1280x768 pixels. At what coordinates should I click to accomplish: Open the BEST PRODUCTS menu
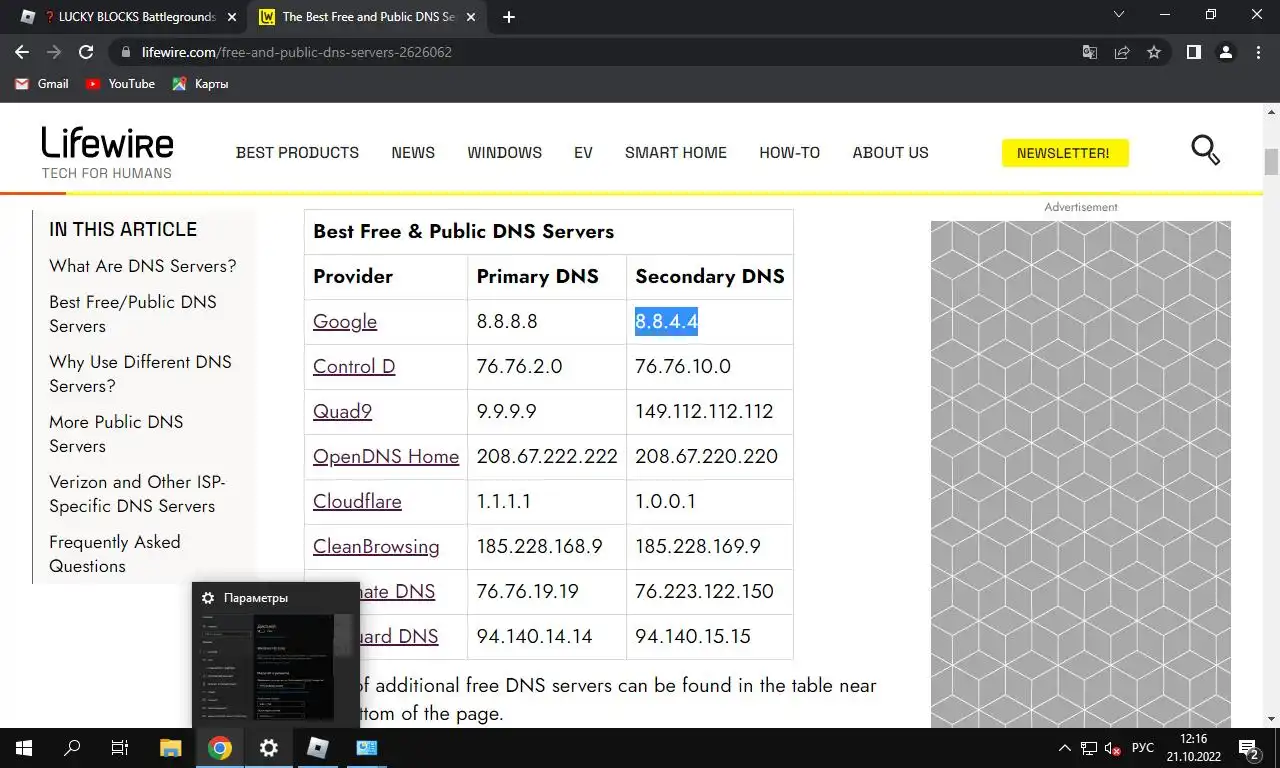(x=297, y=153)
